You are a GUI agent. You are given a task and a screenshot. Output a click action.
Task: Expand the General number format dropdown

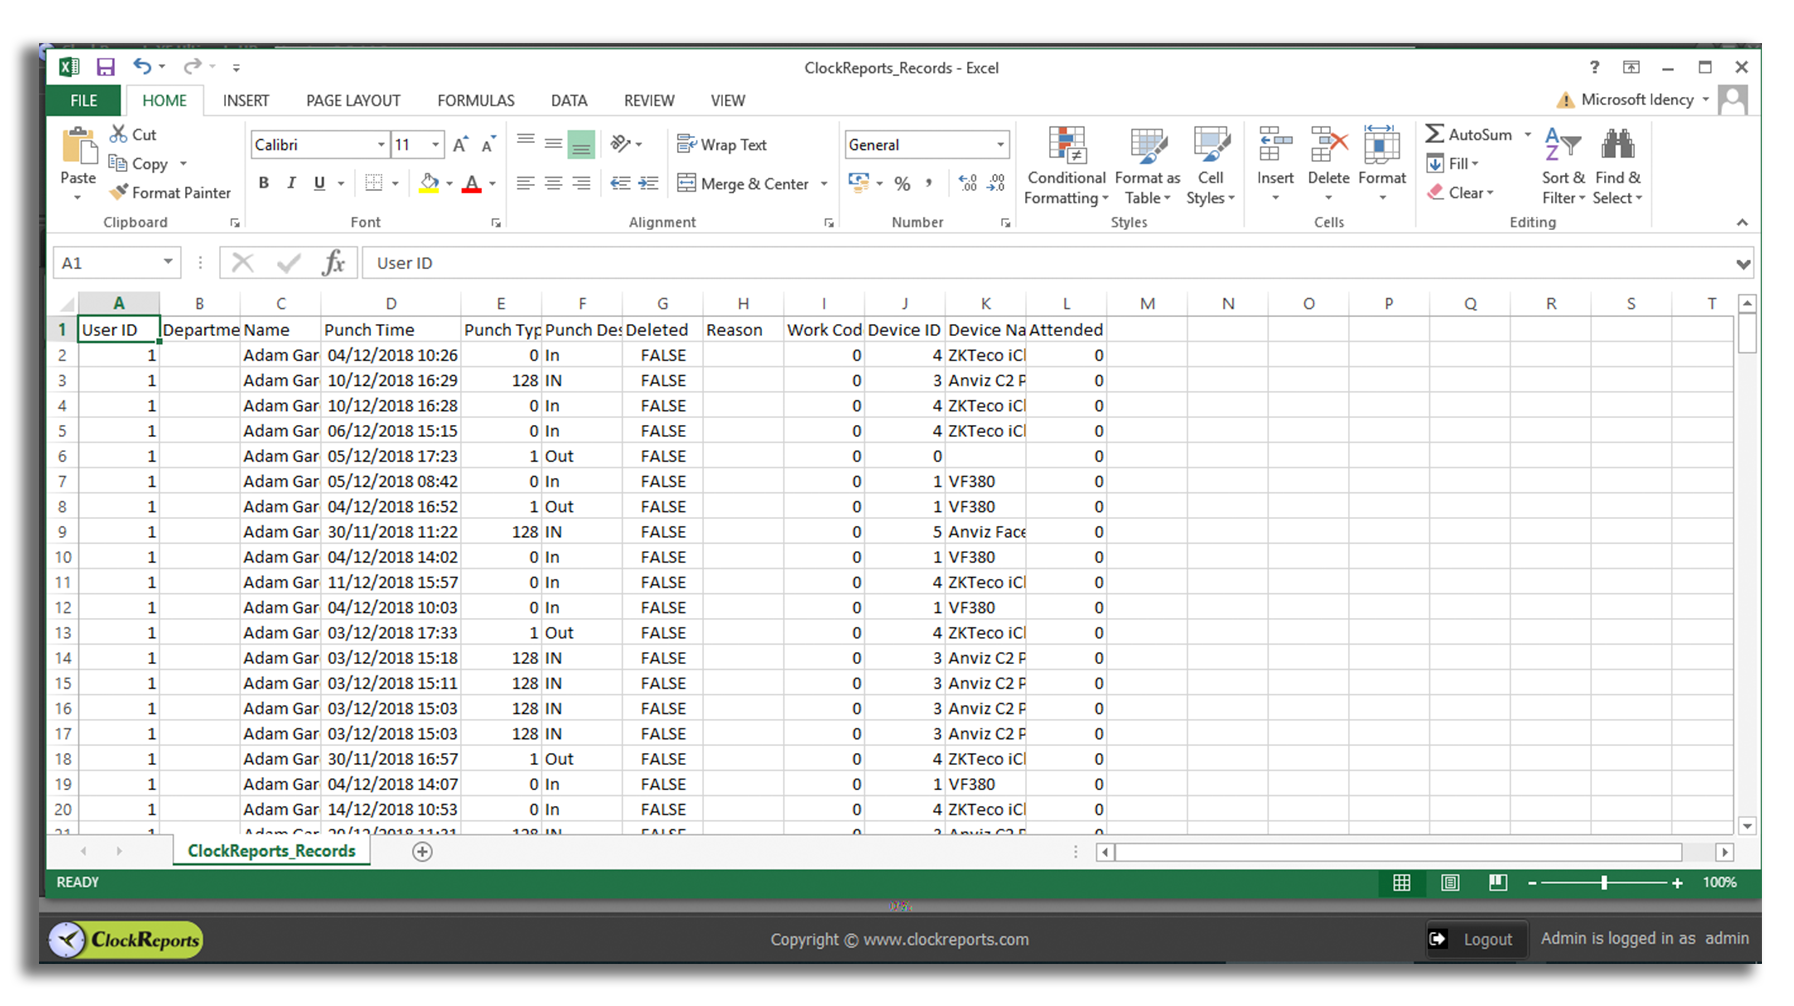tap(999, 145)
